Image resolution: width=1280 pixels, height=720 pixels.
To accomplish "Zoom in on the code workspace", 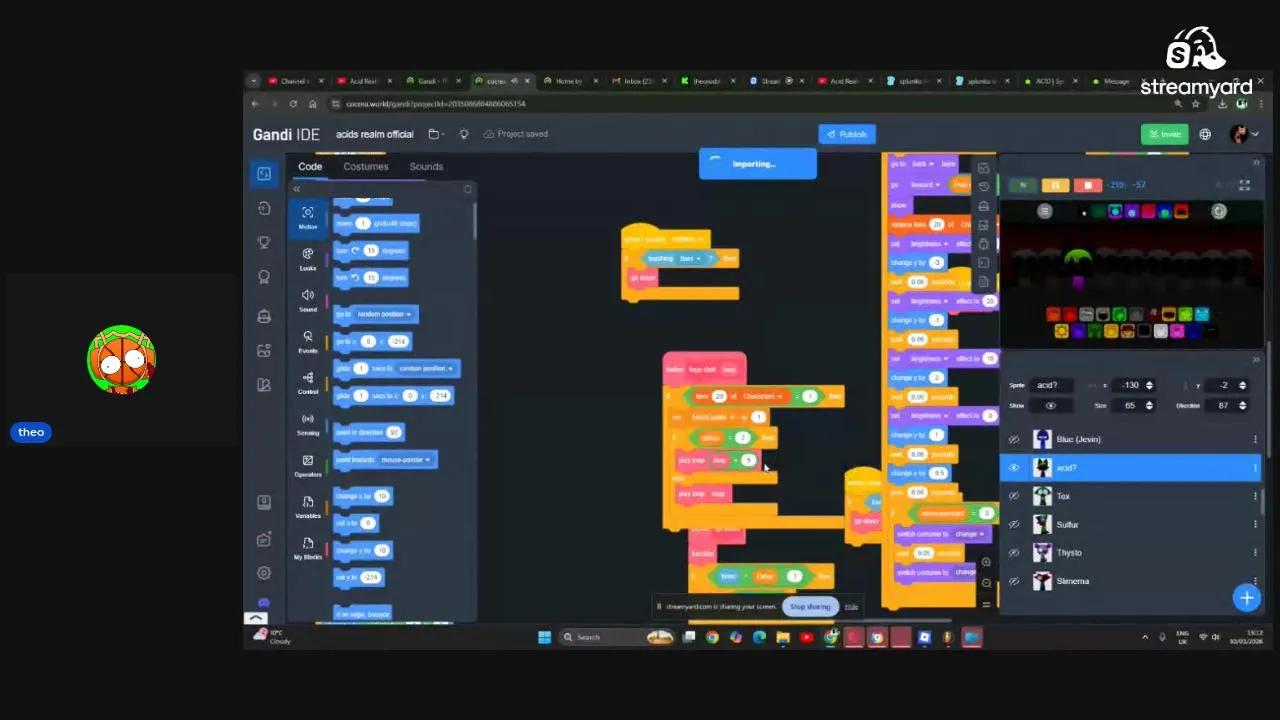I will tap(986, 562).
